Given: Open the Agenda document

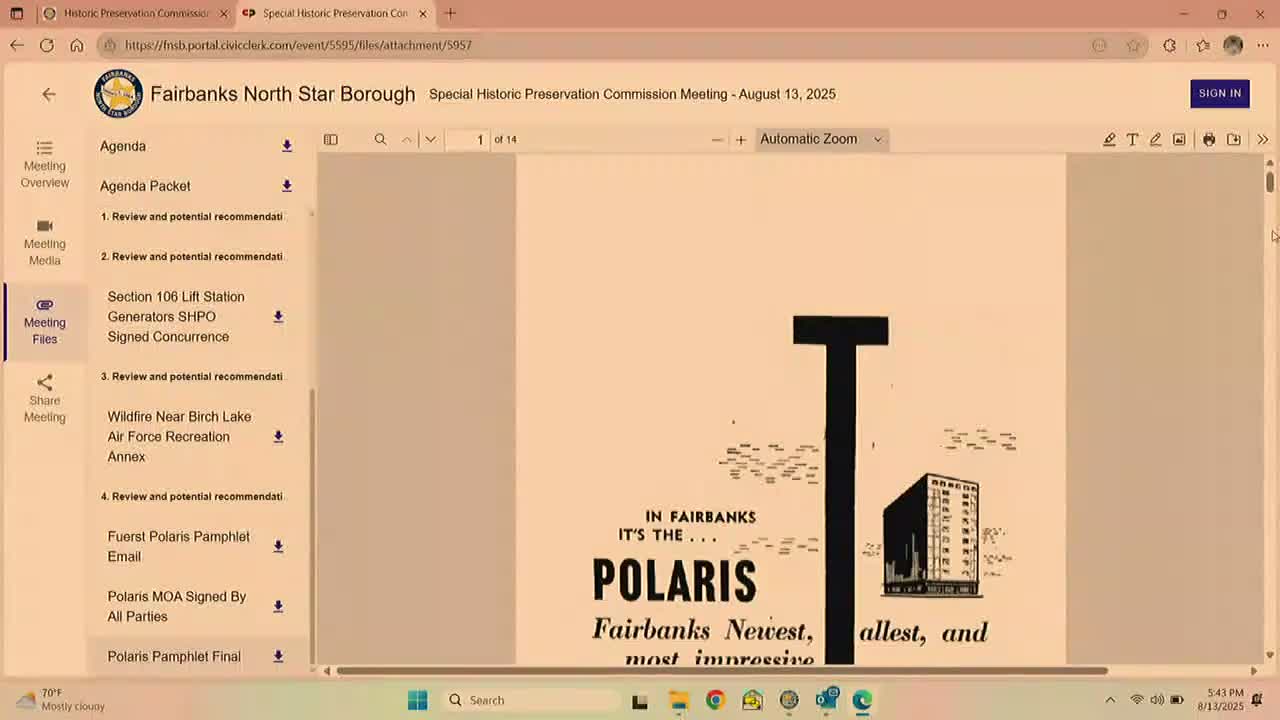Looking at the screenshot, I should pos(123,146).
